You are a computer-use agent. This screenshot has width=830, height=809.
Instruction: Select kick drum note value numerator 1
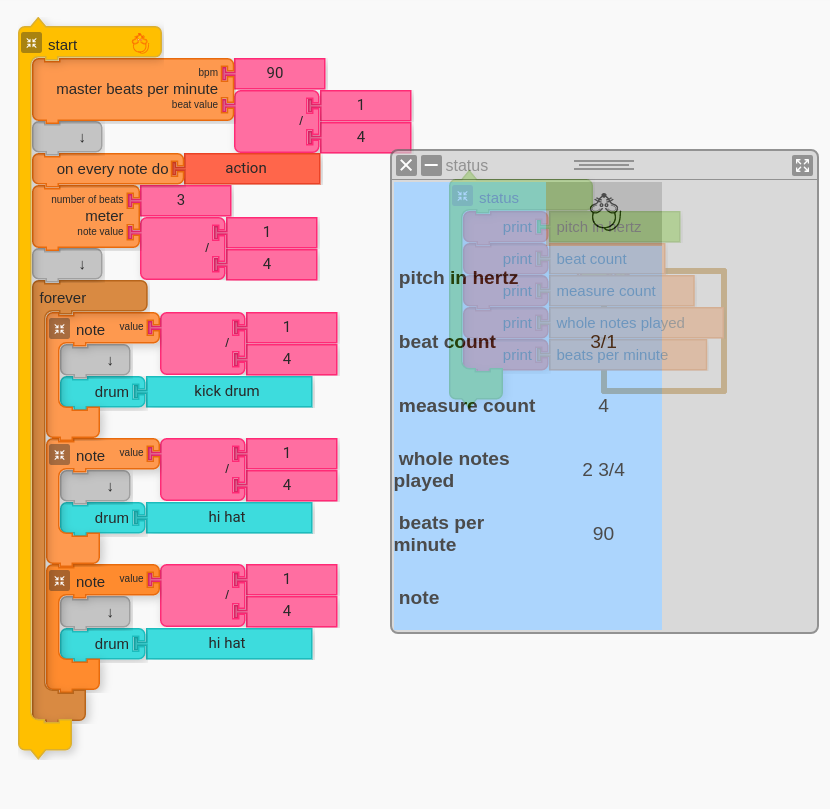291,327
